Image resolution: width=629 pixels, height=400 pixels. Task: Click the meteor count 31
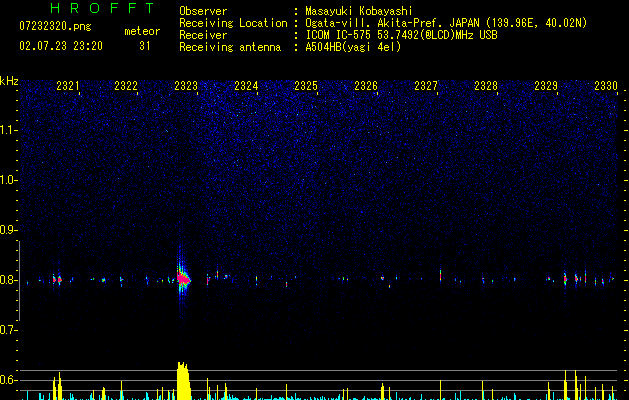click(145, 46)
